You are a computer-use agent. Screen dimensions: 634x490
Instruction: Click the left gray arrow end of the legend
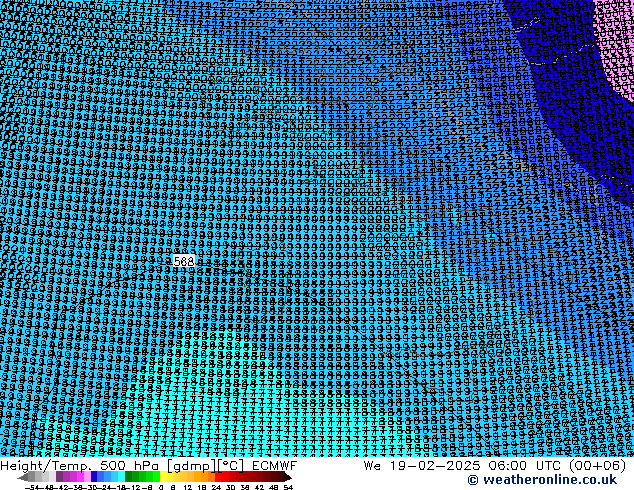(23, 477)
